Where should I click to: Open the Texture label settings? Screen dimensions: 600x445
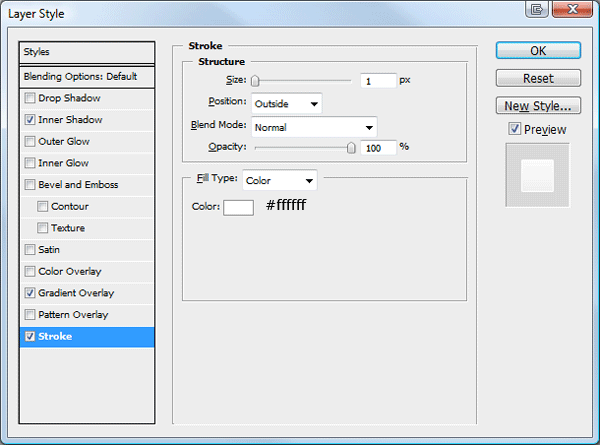coord(68,228)
